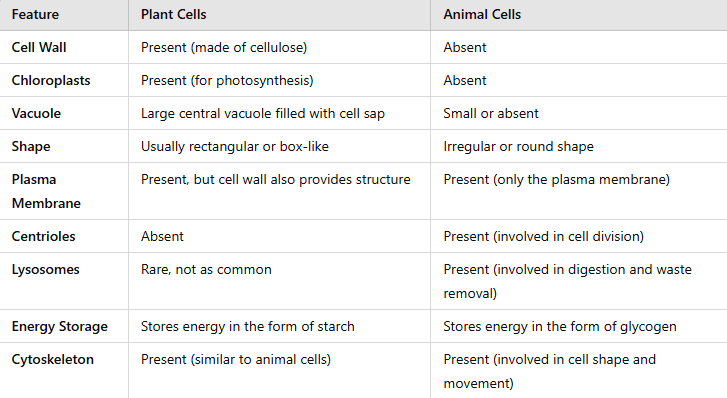
Task: Select the Plant Cells column header
Action: tap(173, 14)
